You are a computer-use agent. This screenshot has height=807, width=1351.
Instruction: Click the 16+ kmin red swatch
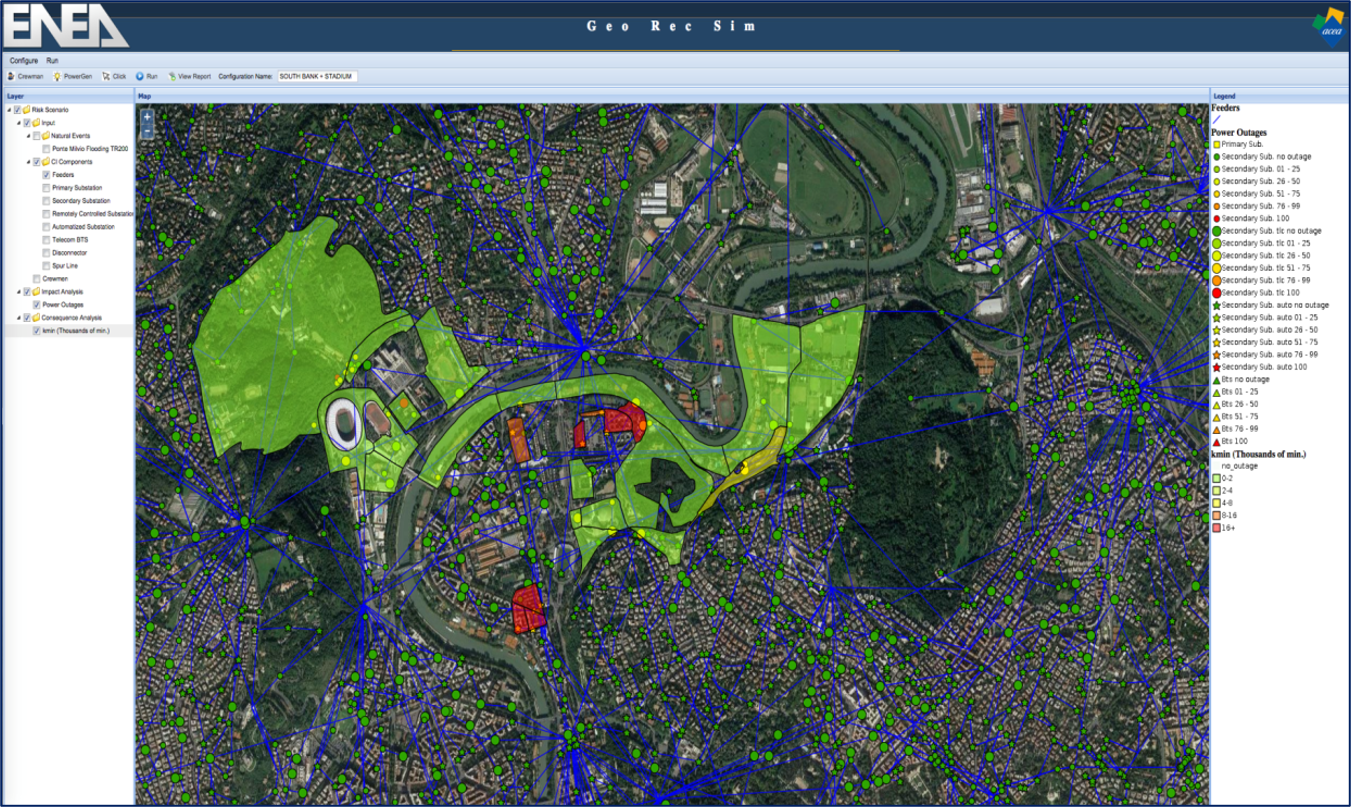point(1216,527)
